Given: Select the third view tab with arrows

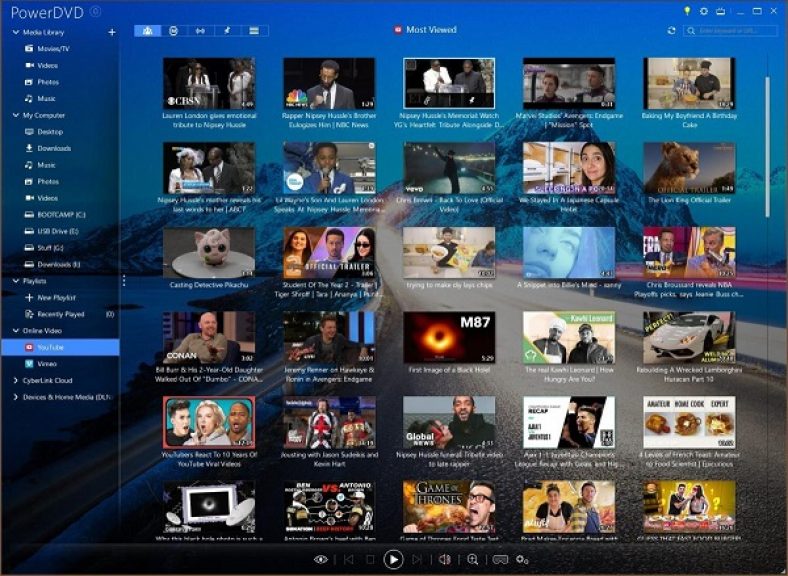Looking at the screenshot, I should [x=200, y=31].
